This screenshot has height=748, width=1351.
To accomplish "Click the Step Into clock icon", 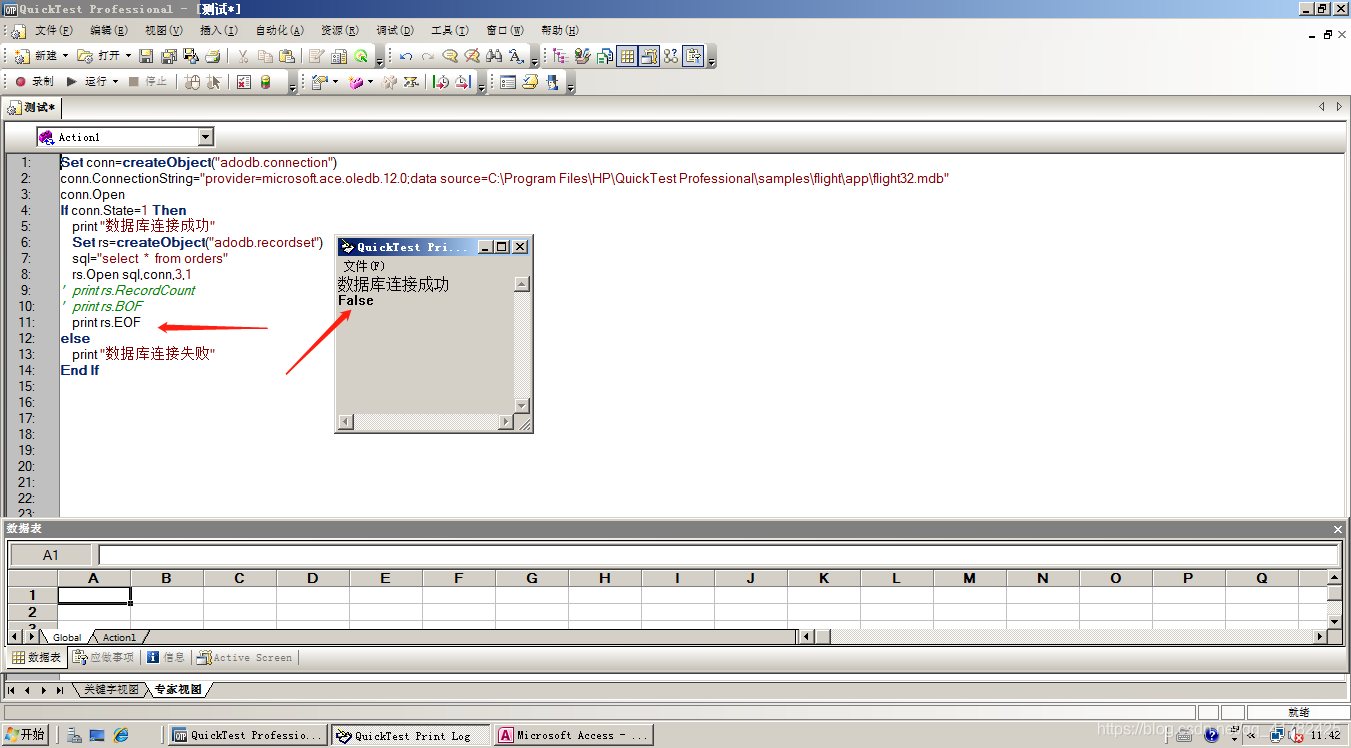I will pyautogui.click(x=440, y=82).
